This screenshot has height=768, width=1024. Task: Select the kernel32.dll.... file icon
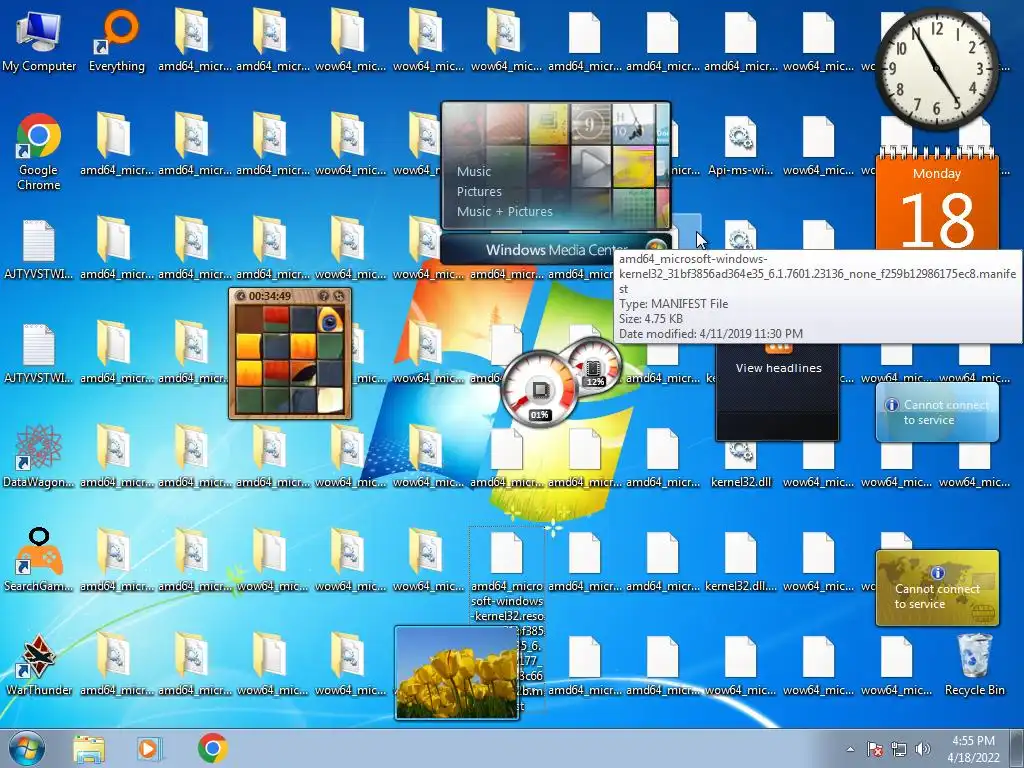coord(740,560)
